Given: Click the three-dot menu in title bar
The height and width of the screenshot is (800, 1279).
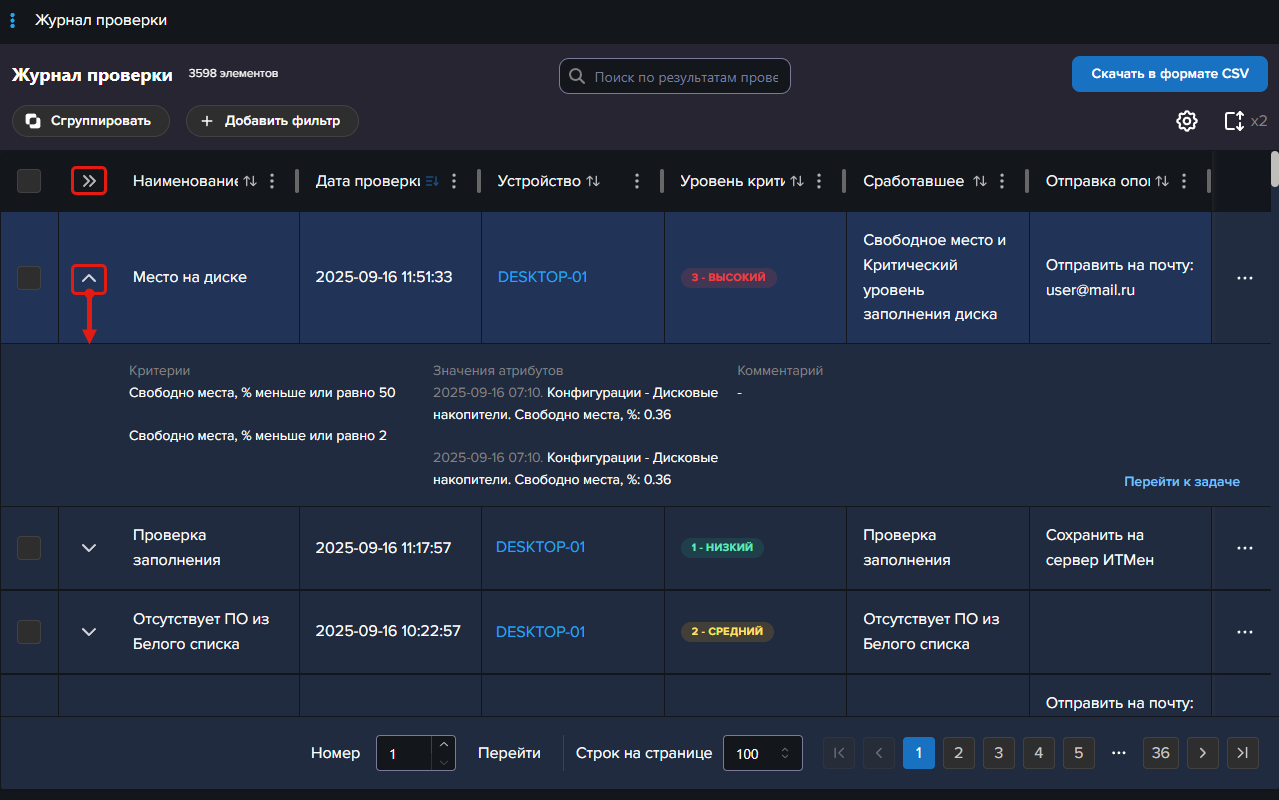Looking at the screenshot, I should pyautogui.click(x=12, y=20).
